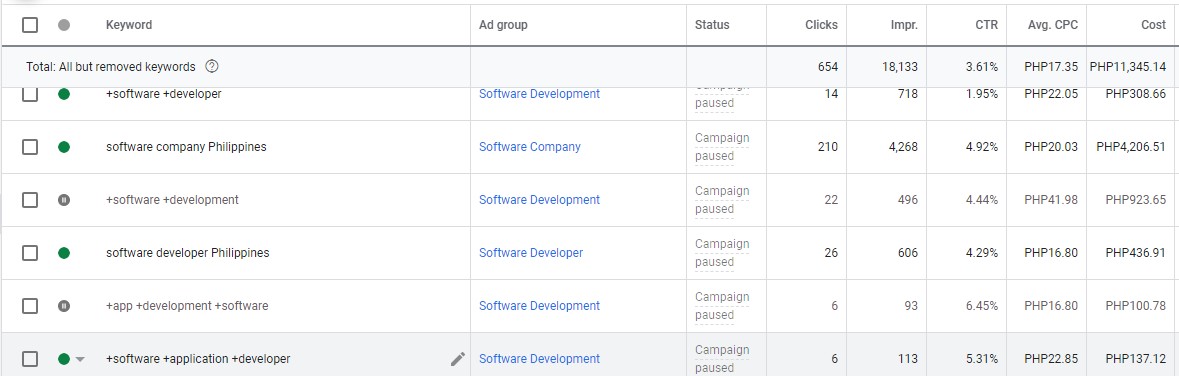Select checkbox for +software +development row
This screenshot has height=376, width=1179.
(29, 200)
